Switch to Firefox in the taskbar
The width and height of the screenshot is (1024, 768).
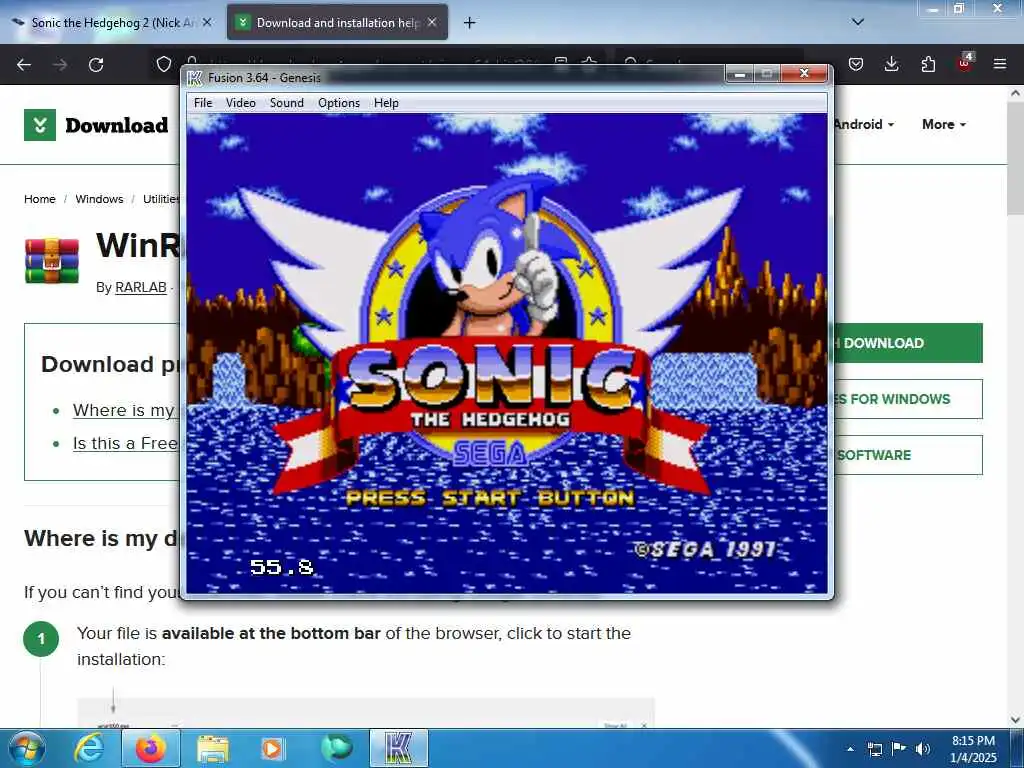(x=150, y=748)
